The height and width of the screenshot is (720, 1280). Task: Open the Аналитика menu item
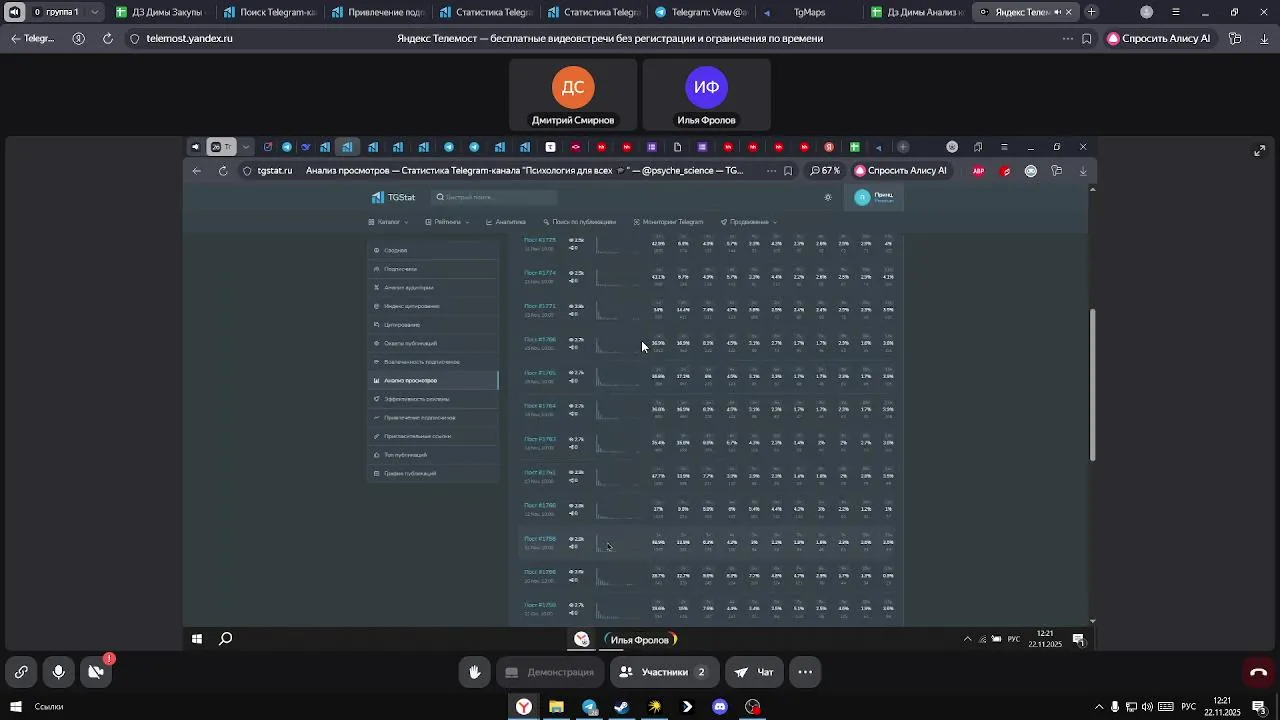coord(506,222)
